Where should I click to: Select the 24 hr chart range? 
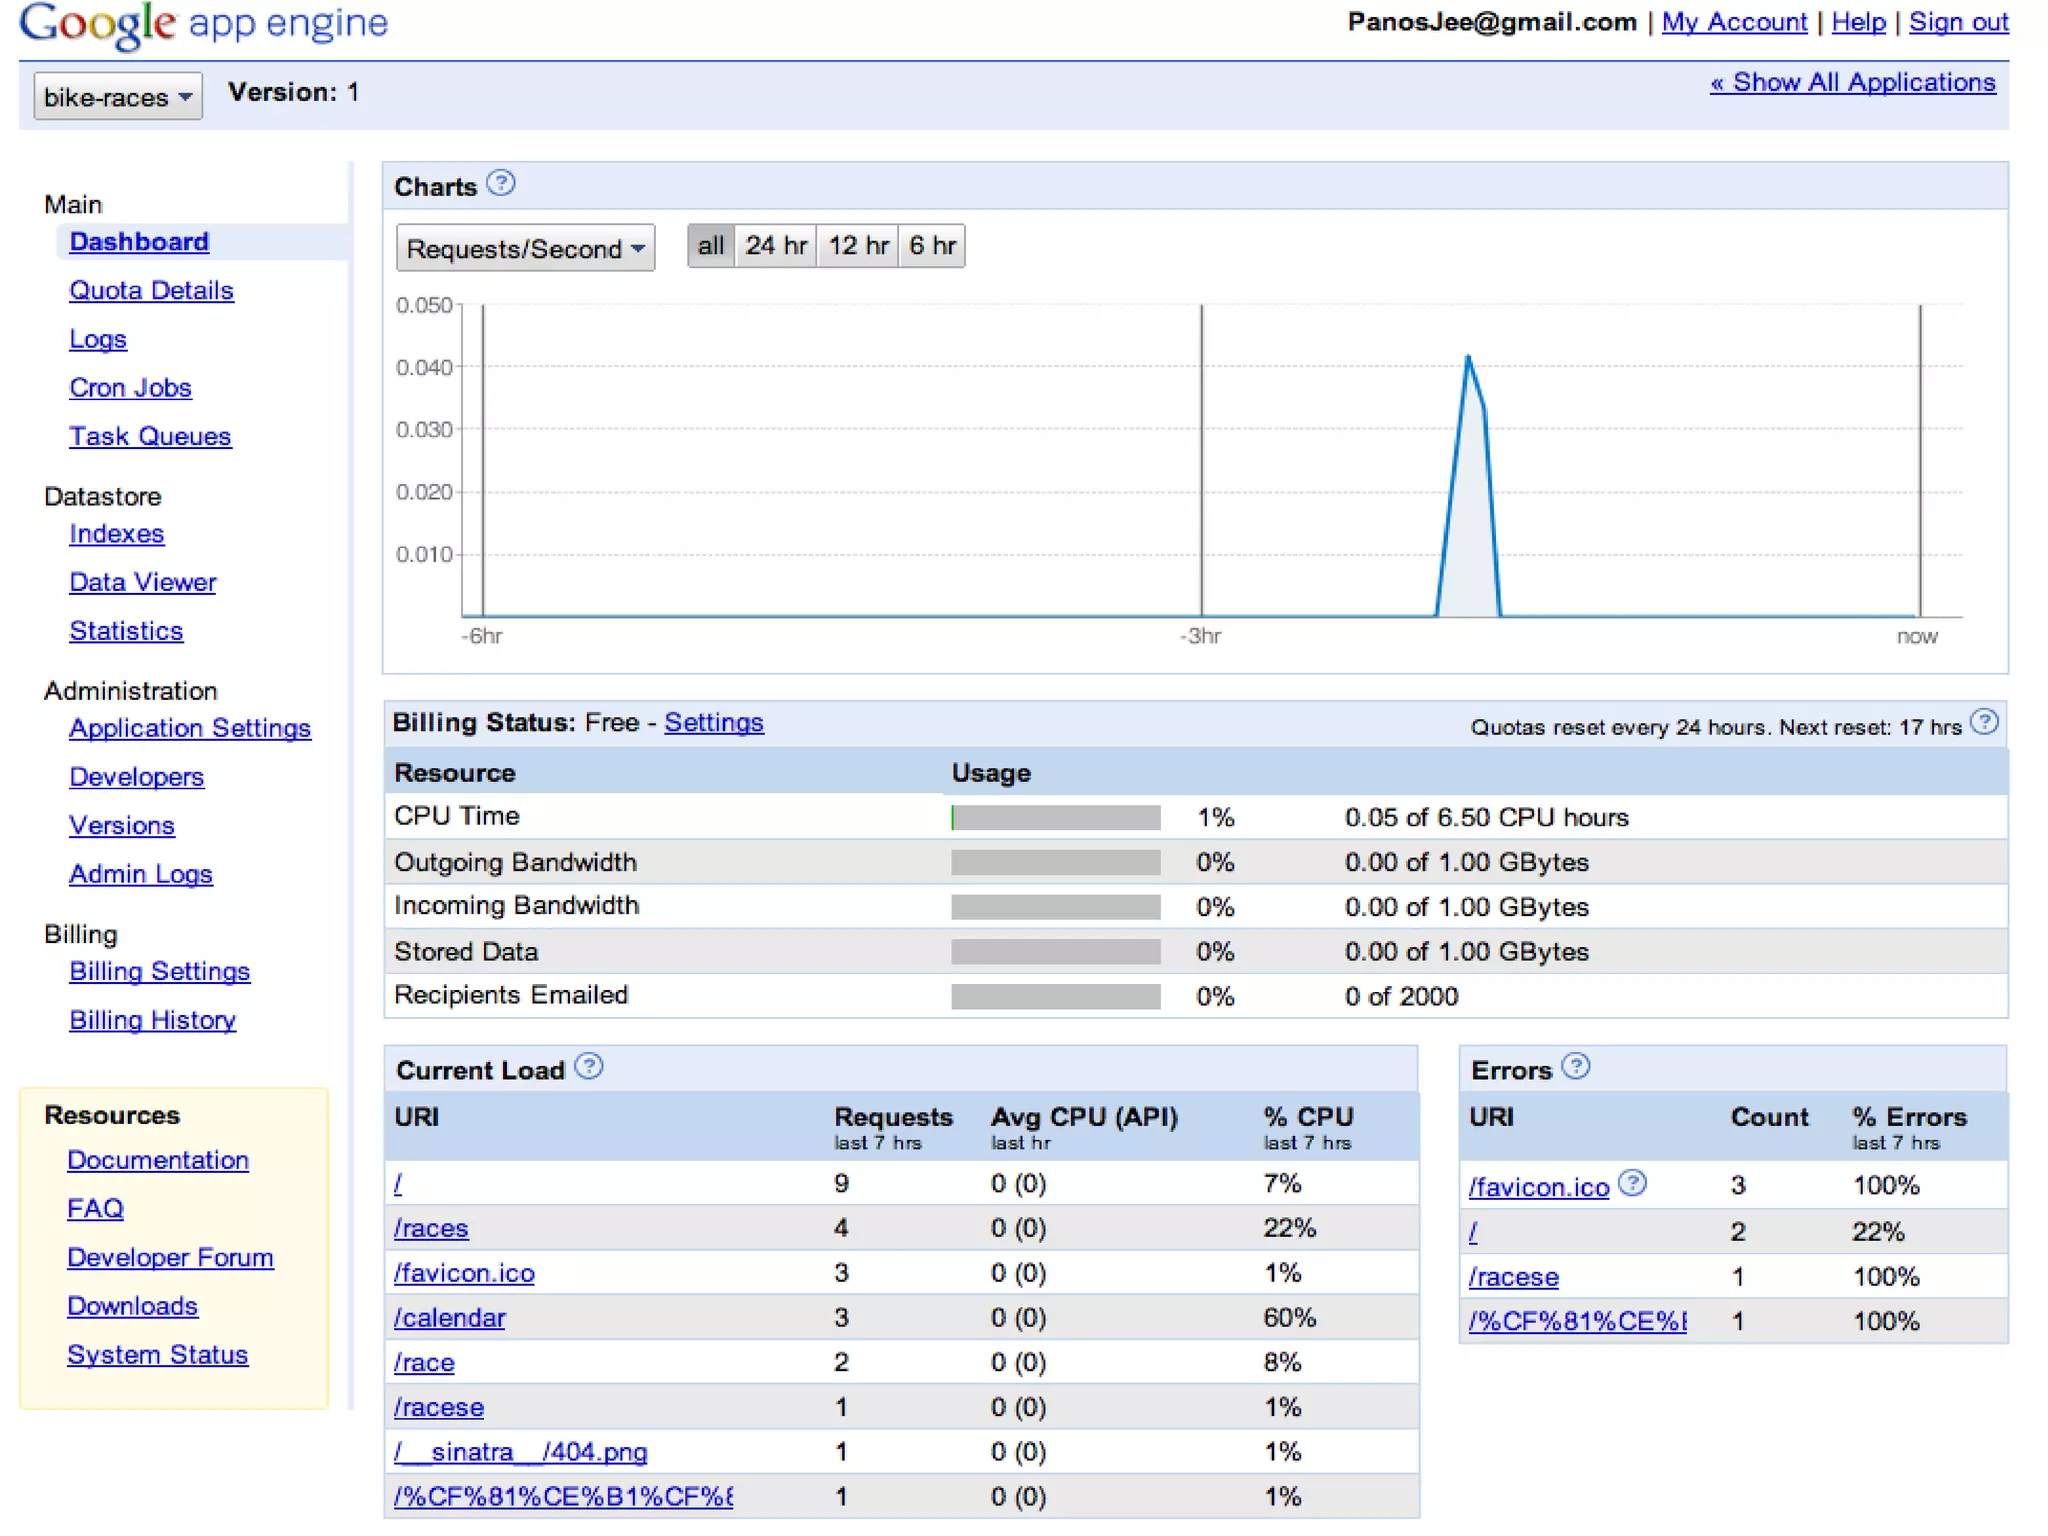click(x=776, y=246)
